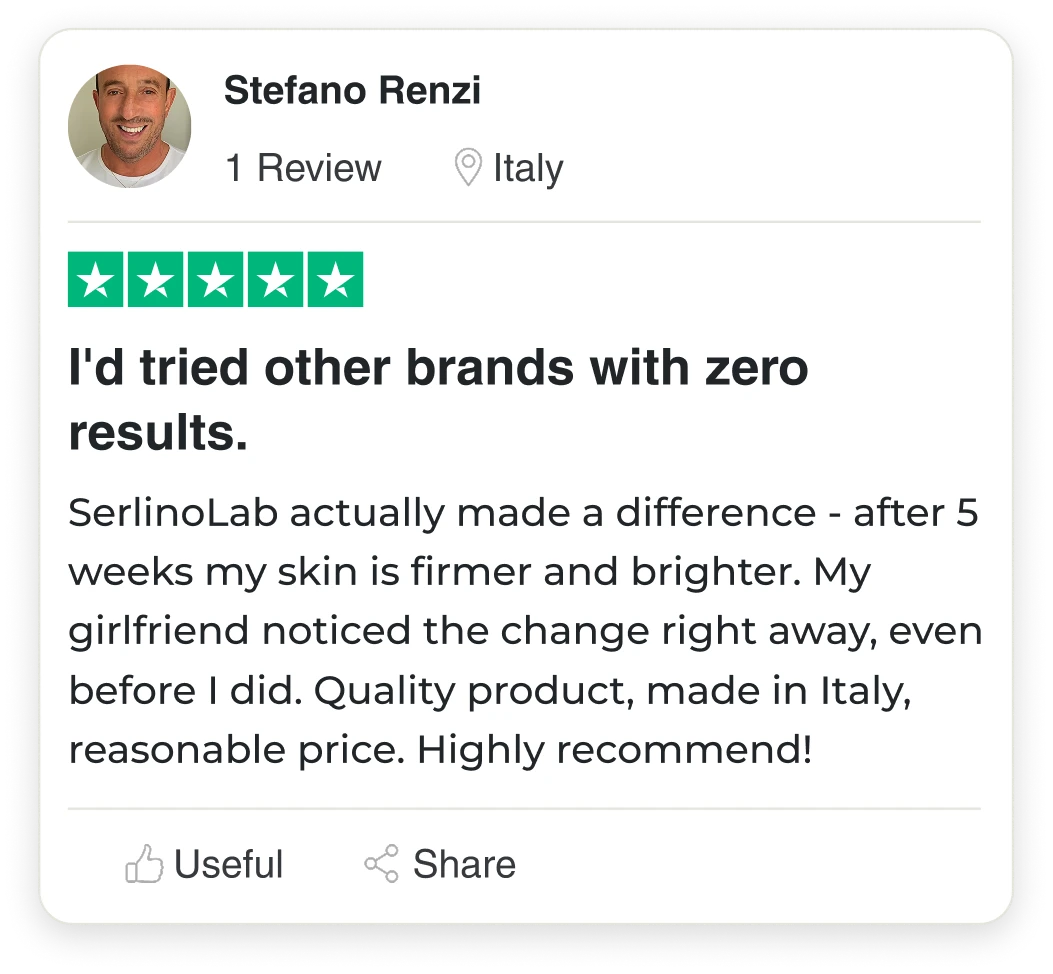1053x974 pixels.
Task: Click the "Highly recommend!" sentence
Action: point(614,749)
